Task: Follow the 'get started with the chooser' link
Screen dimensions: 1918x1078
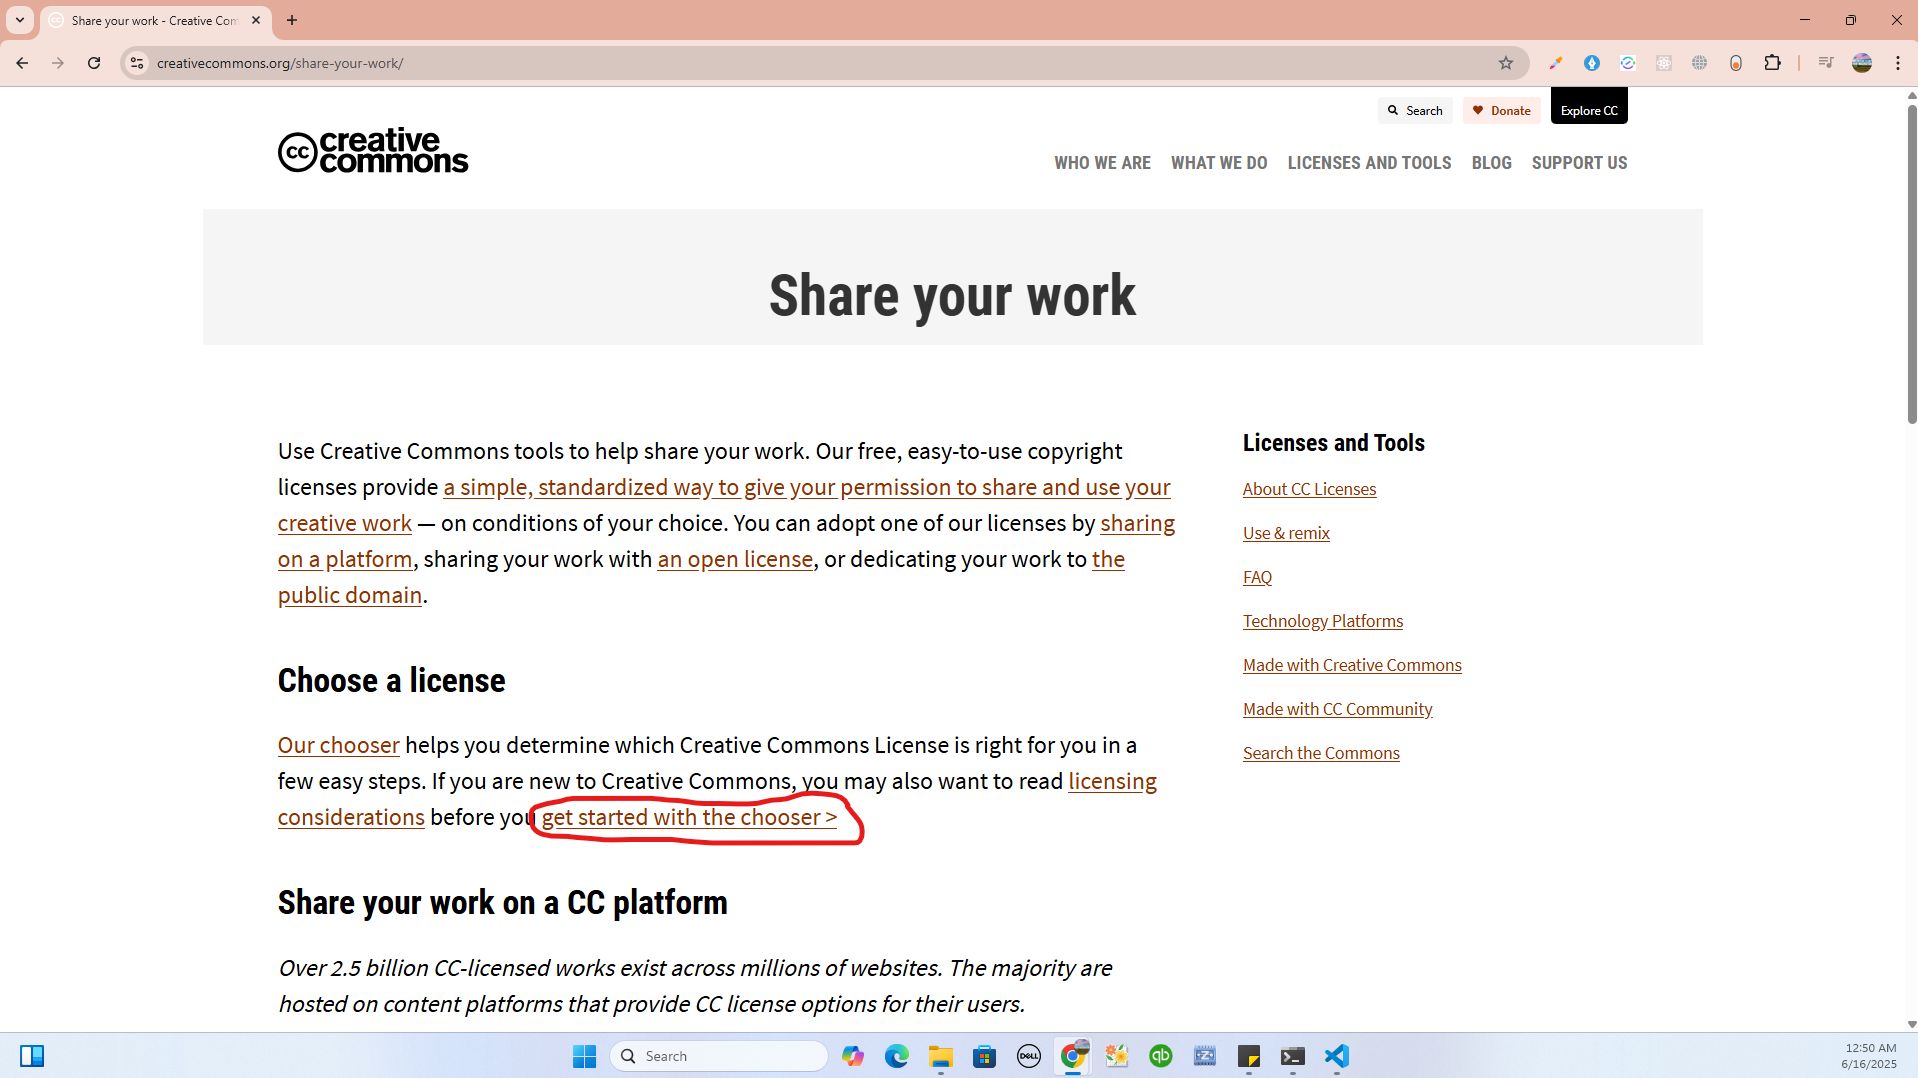Action: click(x=689, y=817)
